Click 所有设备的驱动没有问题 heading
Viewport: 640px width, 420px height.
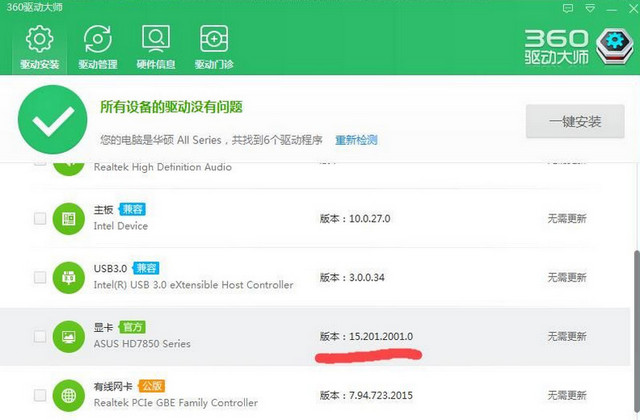[x=171, y=107]
